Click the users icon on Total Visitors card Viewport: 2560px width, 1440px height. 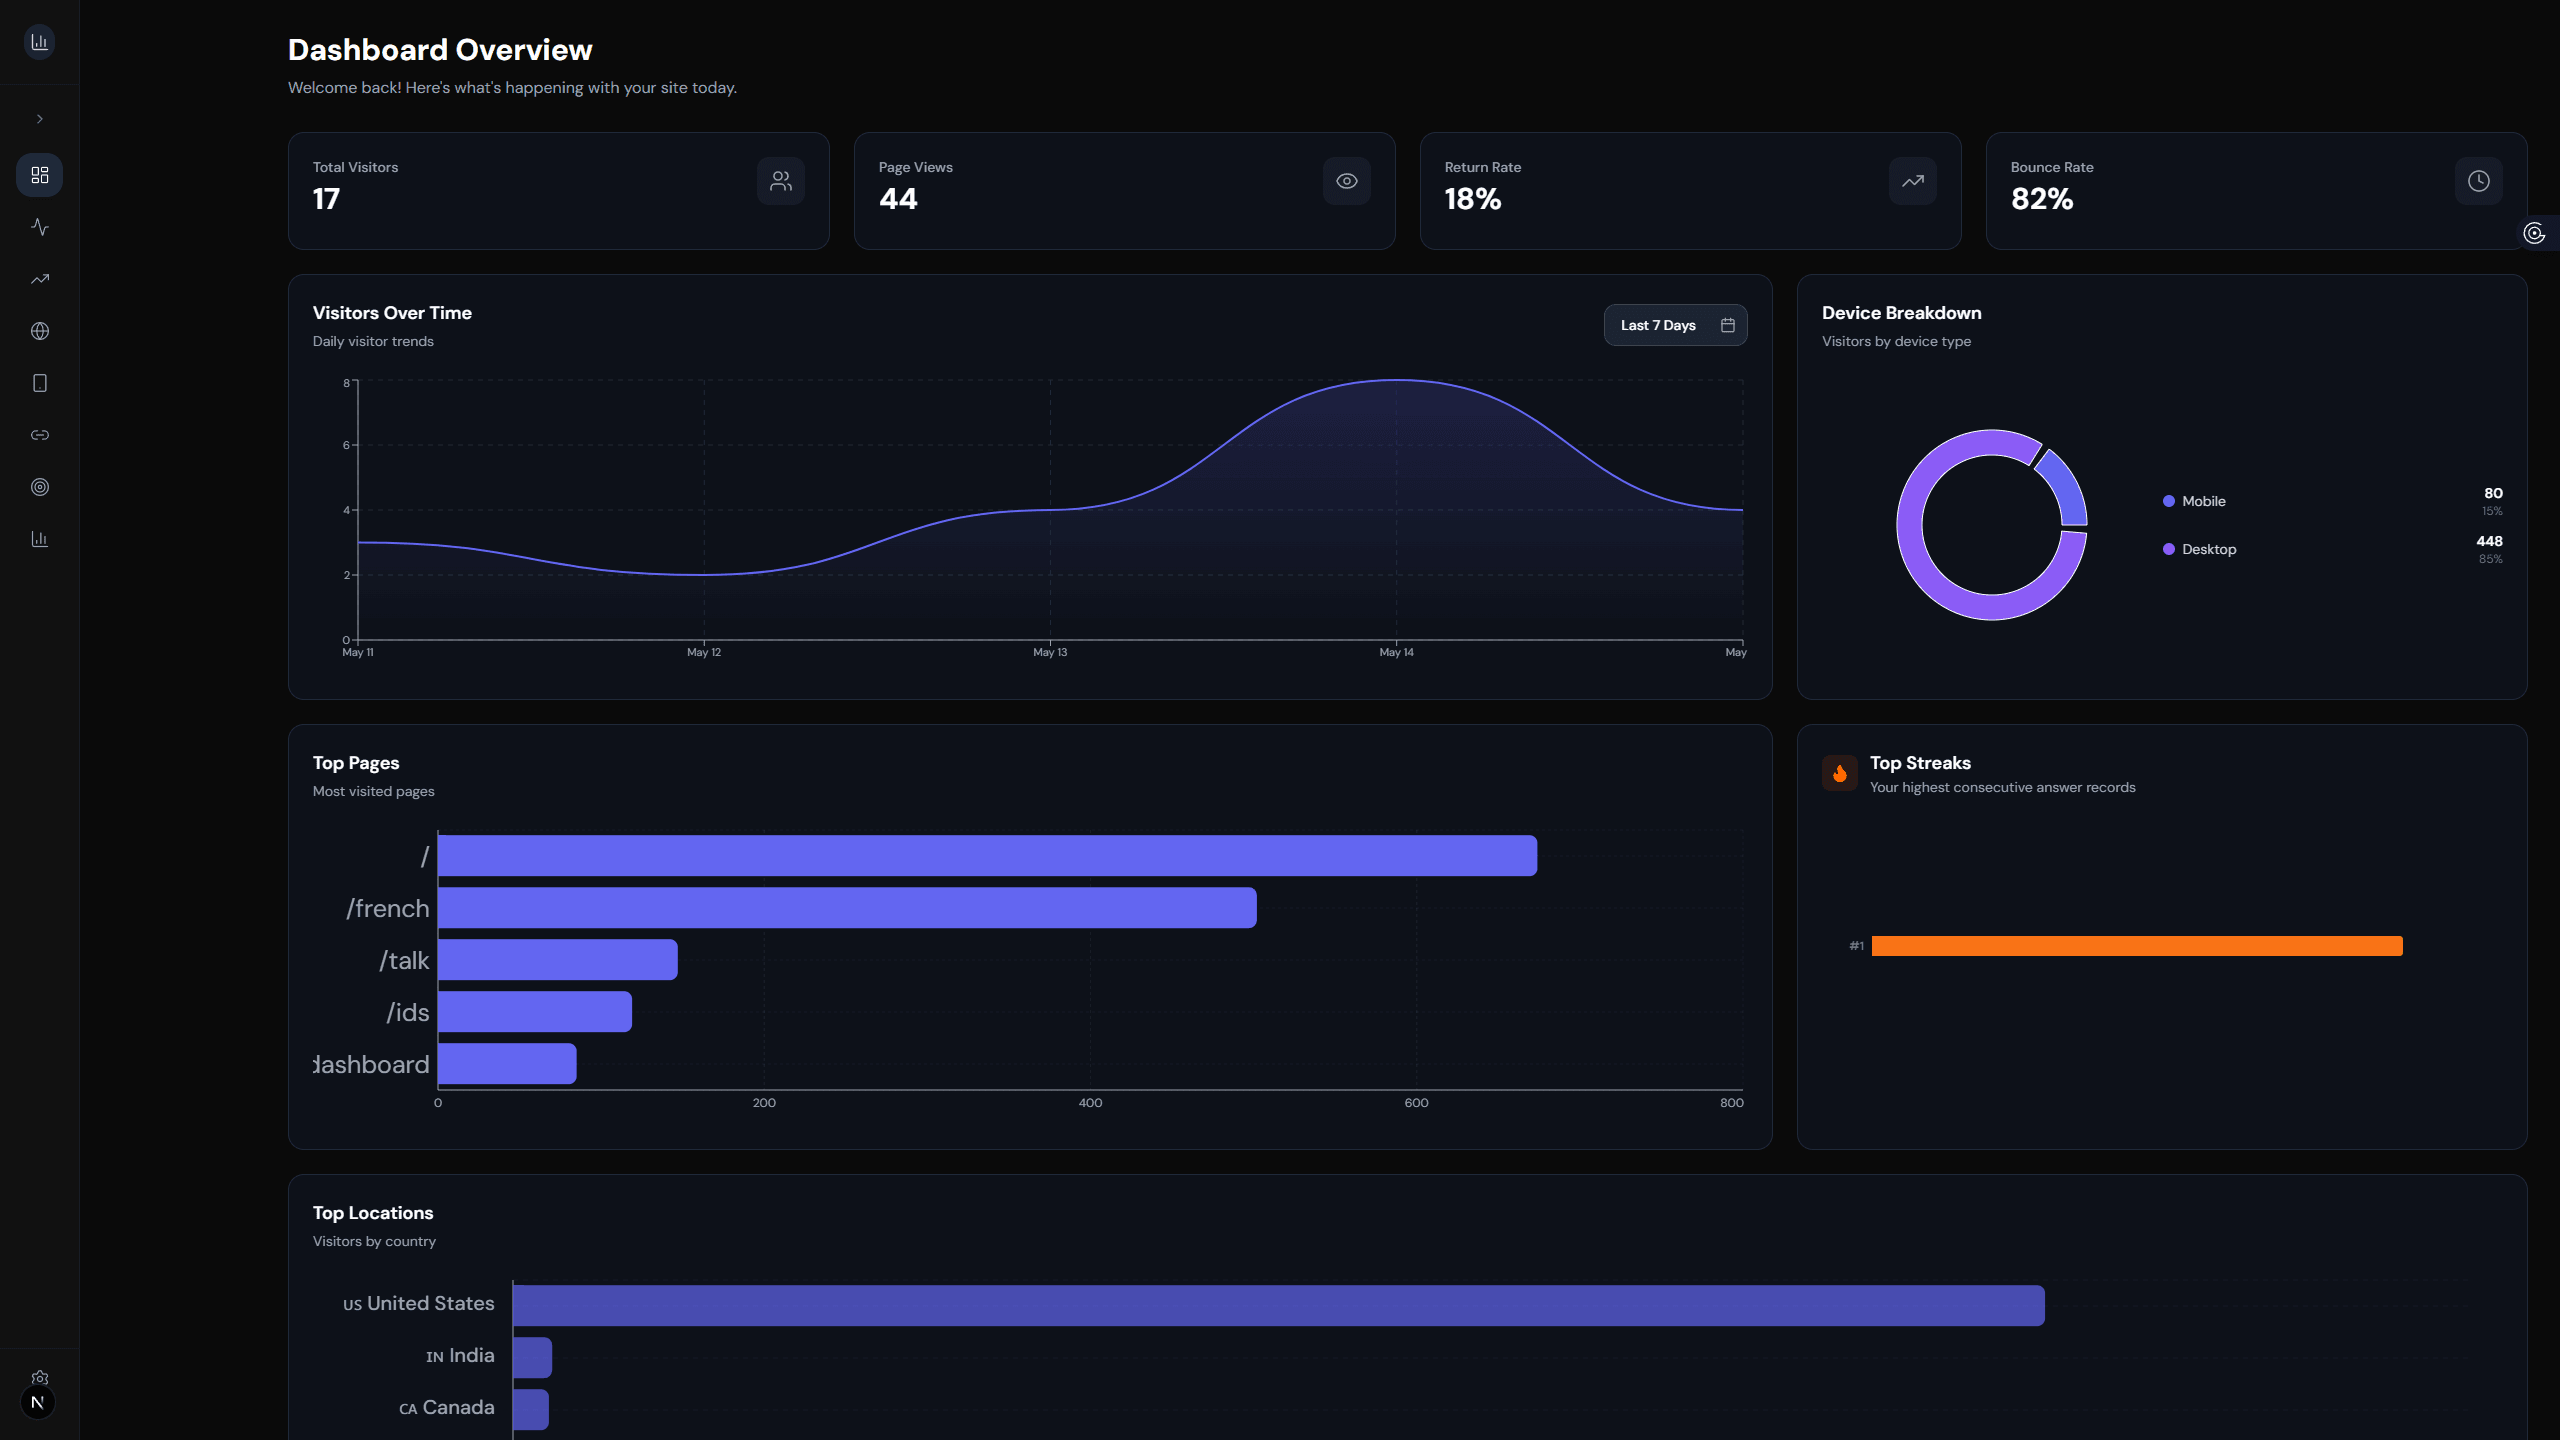coord(781,181)
